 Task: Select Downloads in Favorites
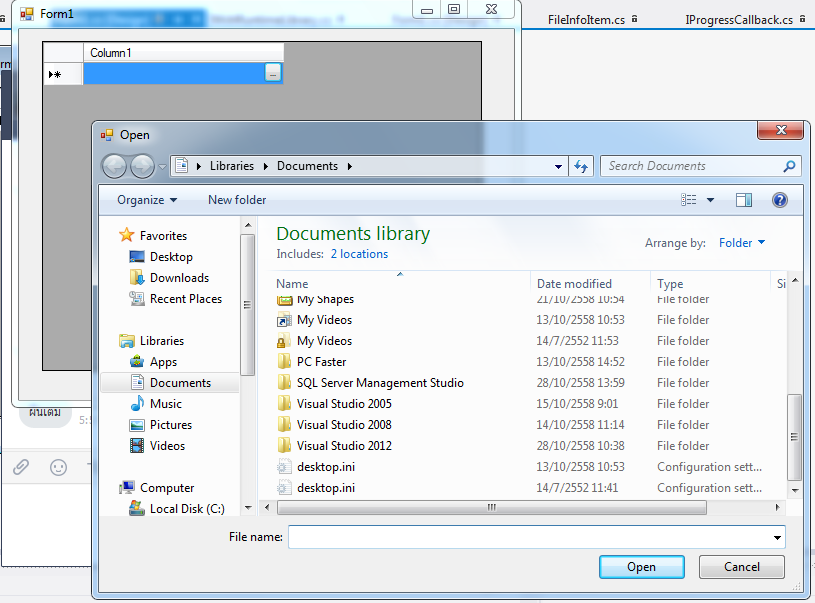click(x=179, y=278)
